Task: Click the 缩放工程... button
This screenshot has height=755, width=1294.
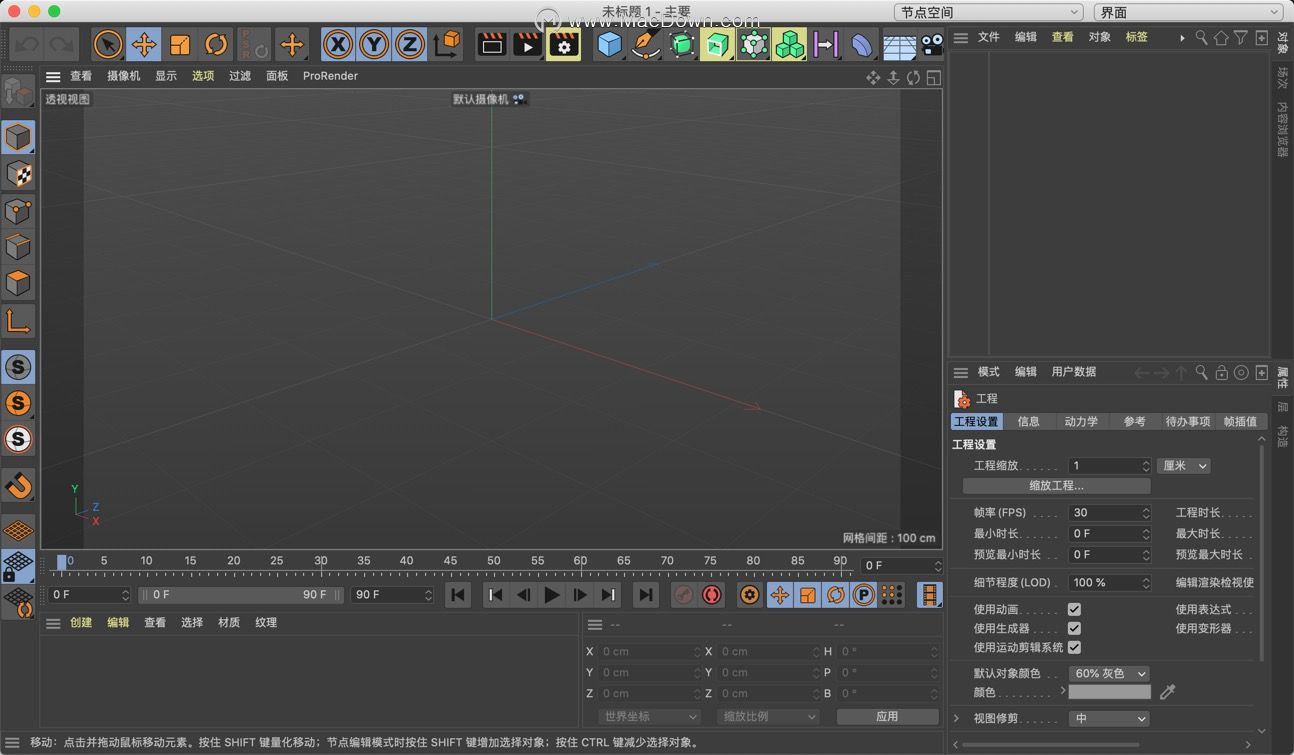Action: [x=1056, y=485]
